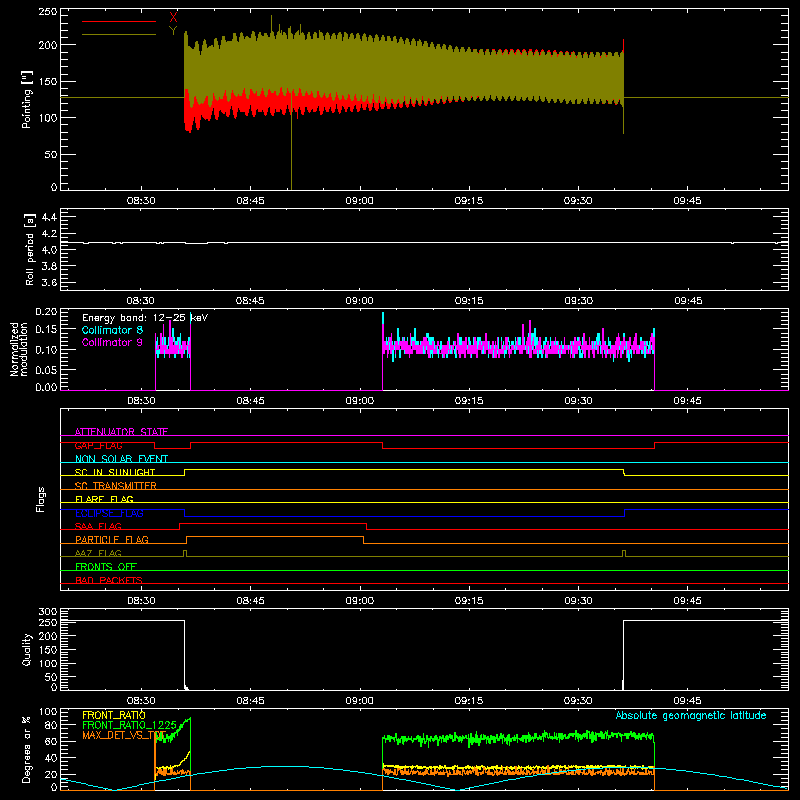Select the 'Quality' axis title
Image resolution: width=800 pixels, height=800 pixels.
click(27, 649)
